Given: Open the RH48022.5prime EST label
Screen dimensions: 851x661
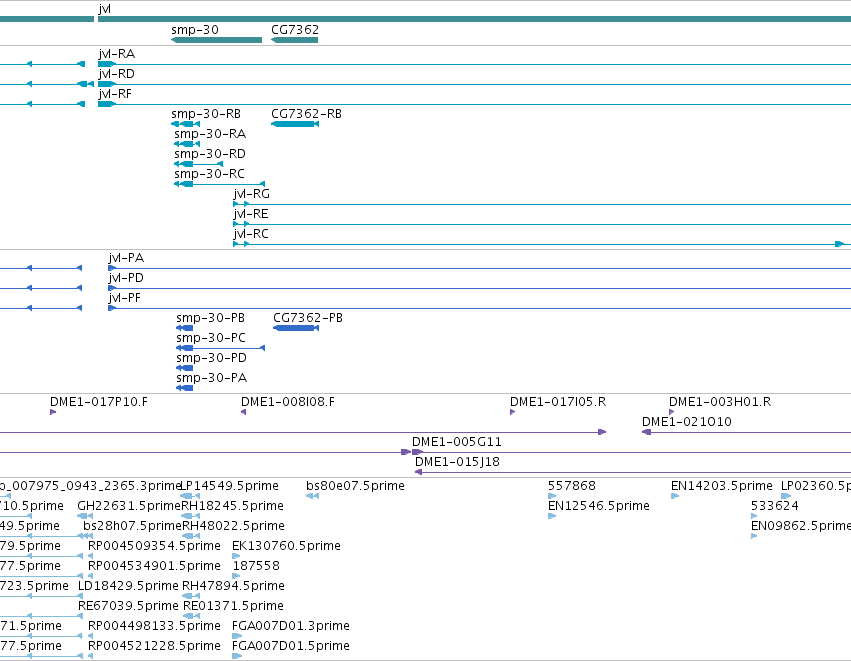Looking at the screenshot, I should pyautogui.click(x=233, y=526).
